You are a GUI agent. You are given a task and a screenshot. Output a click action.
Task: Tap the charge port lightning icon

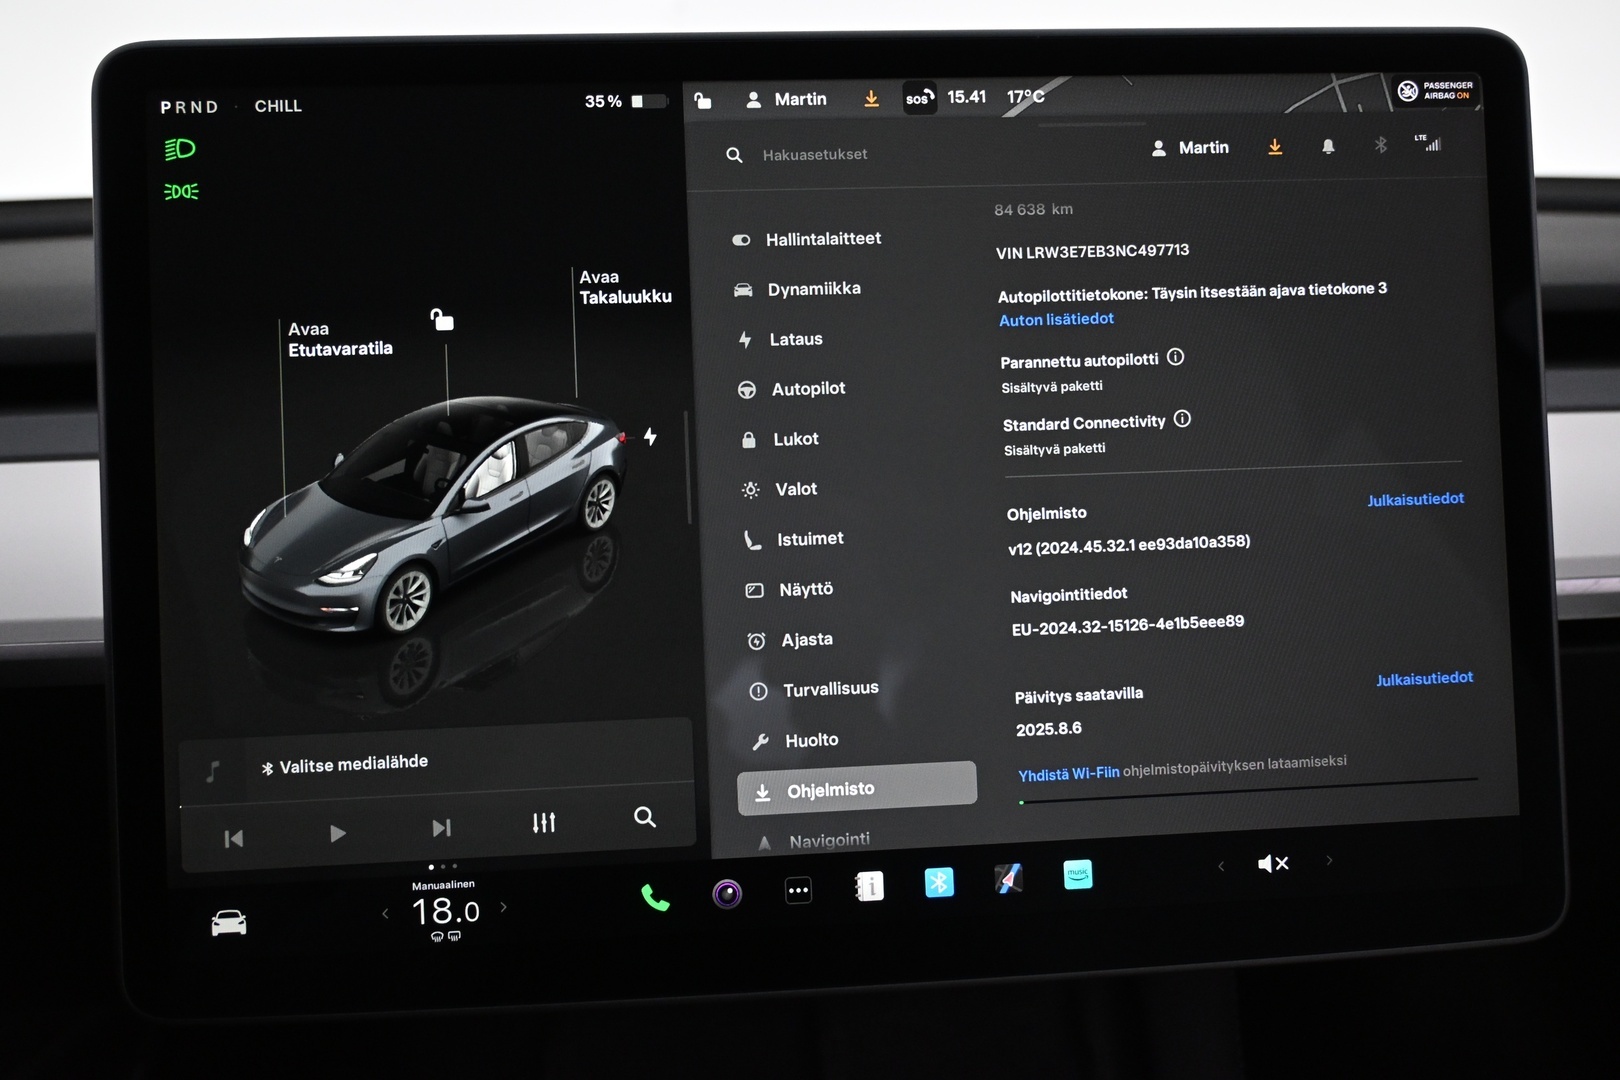(650, 437)
